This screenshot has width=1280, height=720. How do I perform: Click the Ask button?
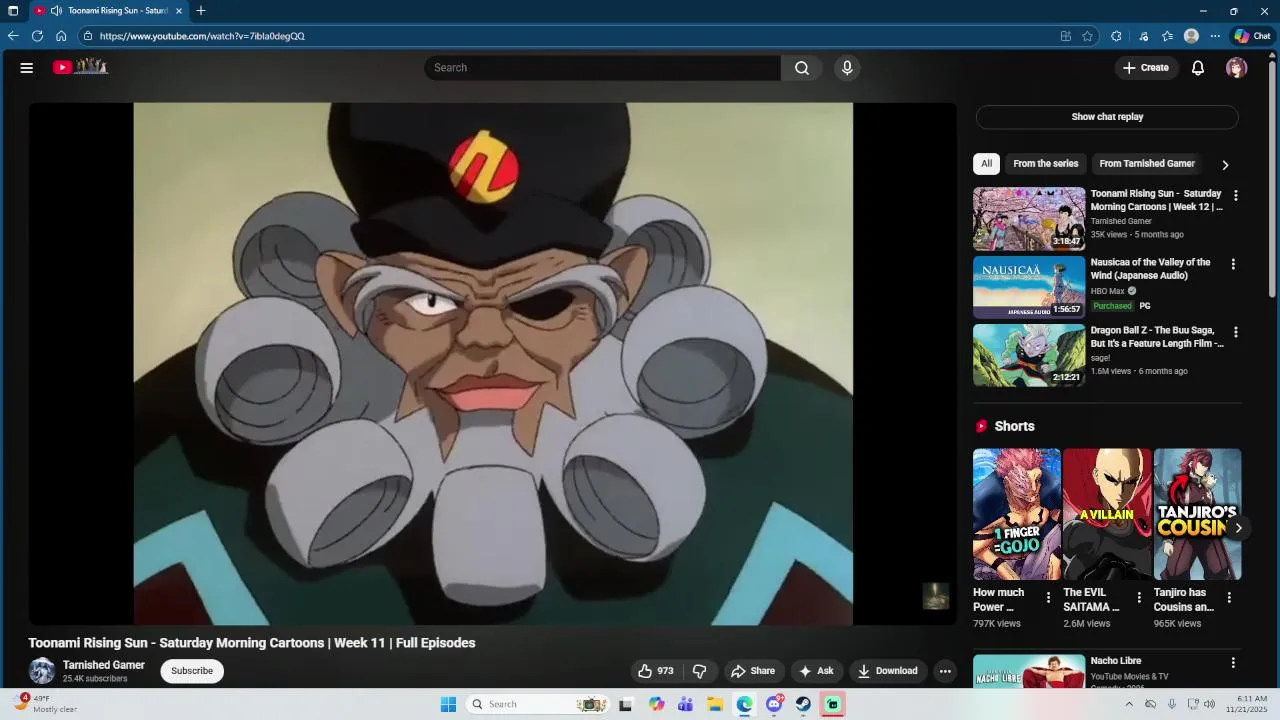(816, 671)
